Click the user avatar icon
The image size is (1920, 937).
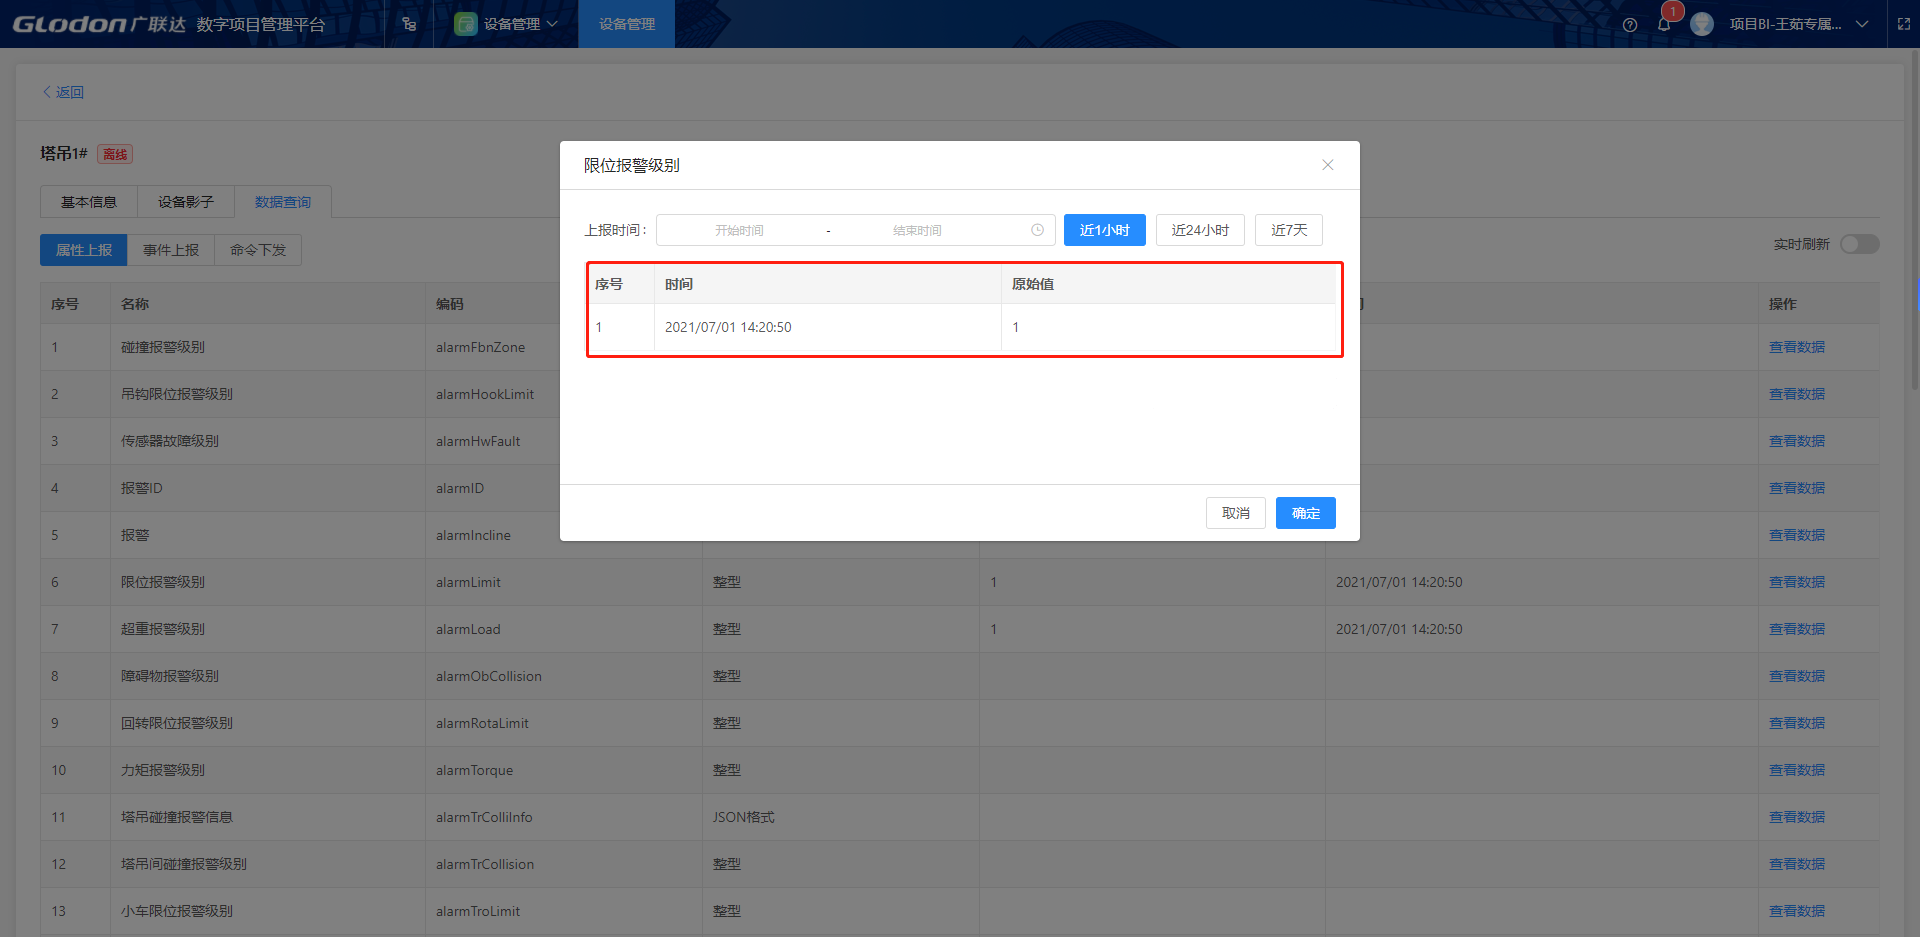1701,25
